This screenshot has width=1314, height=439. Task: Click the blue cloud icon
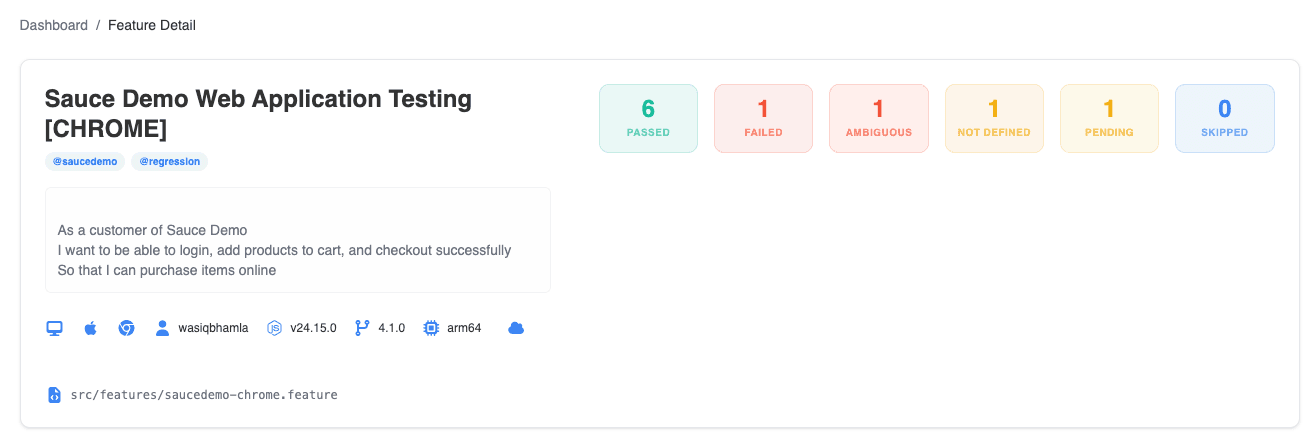click(516, 328)
